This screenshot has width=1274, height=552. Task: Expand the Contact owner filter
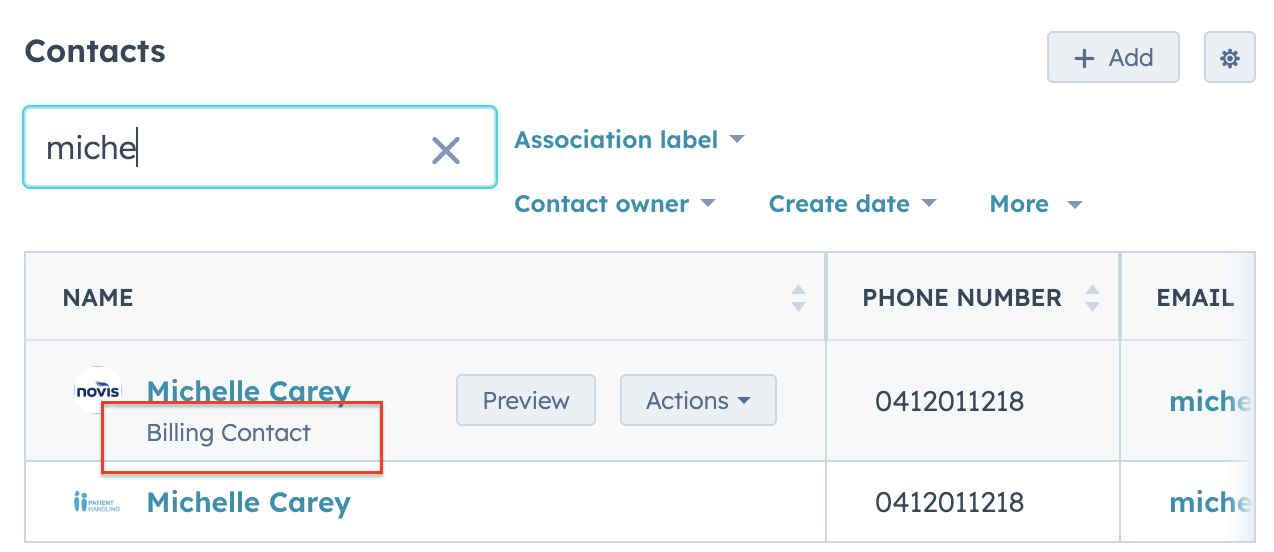615,204
